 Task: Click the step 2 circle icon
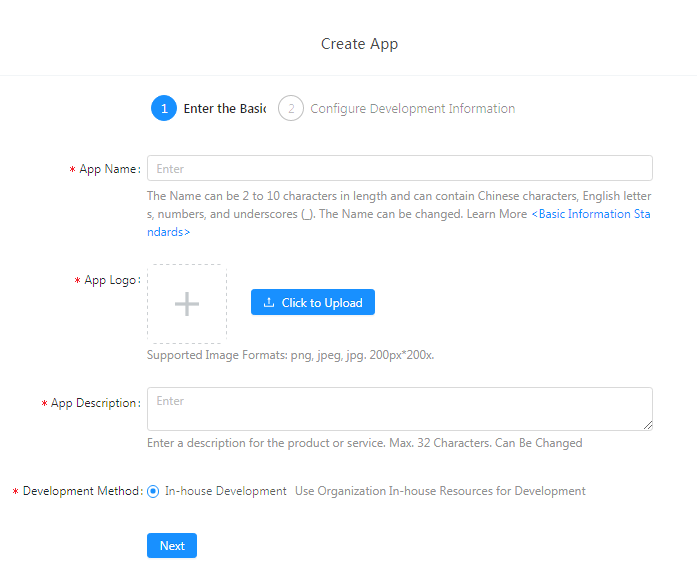coord(291,108)
